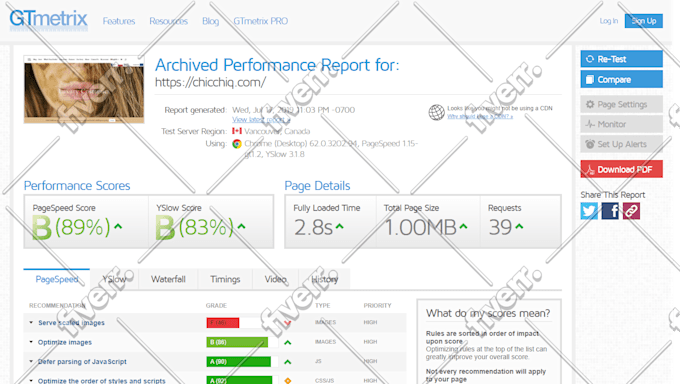Click the PageSpeed Score B (89%)
The height and width of the screenshot is (384, 680).
coord(72,227)
